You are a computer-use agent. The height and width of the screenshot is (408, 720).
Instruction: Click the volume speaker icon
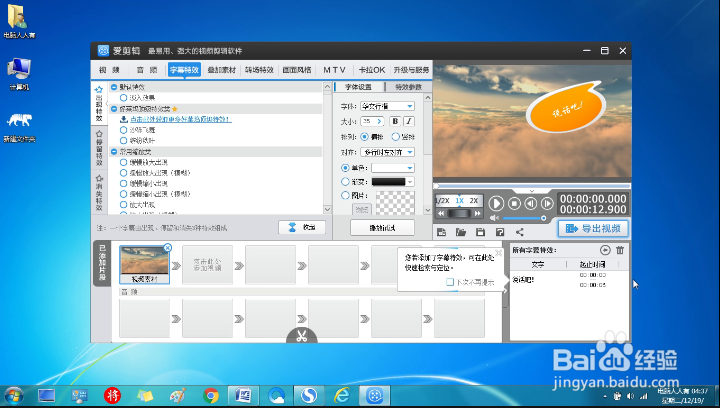click(495, 218)
